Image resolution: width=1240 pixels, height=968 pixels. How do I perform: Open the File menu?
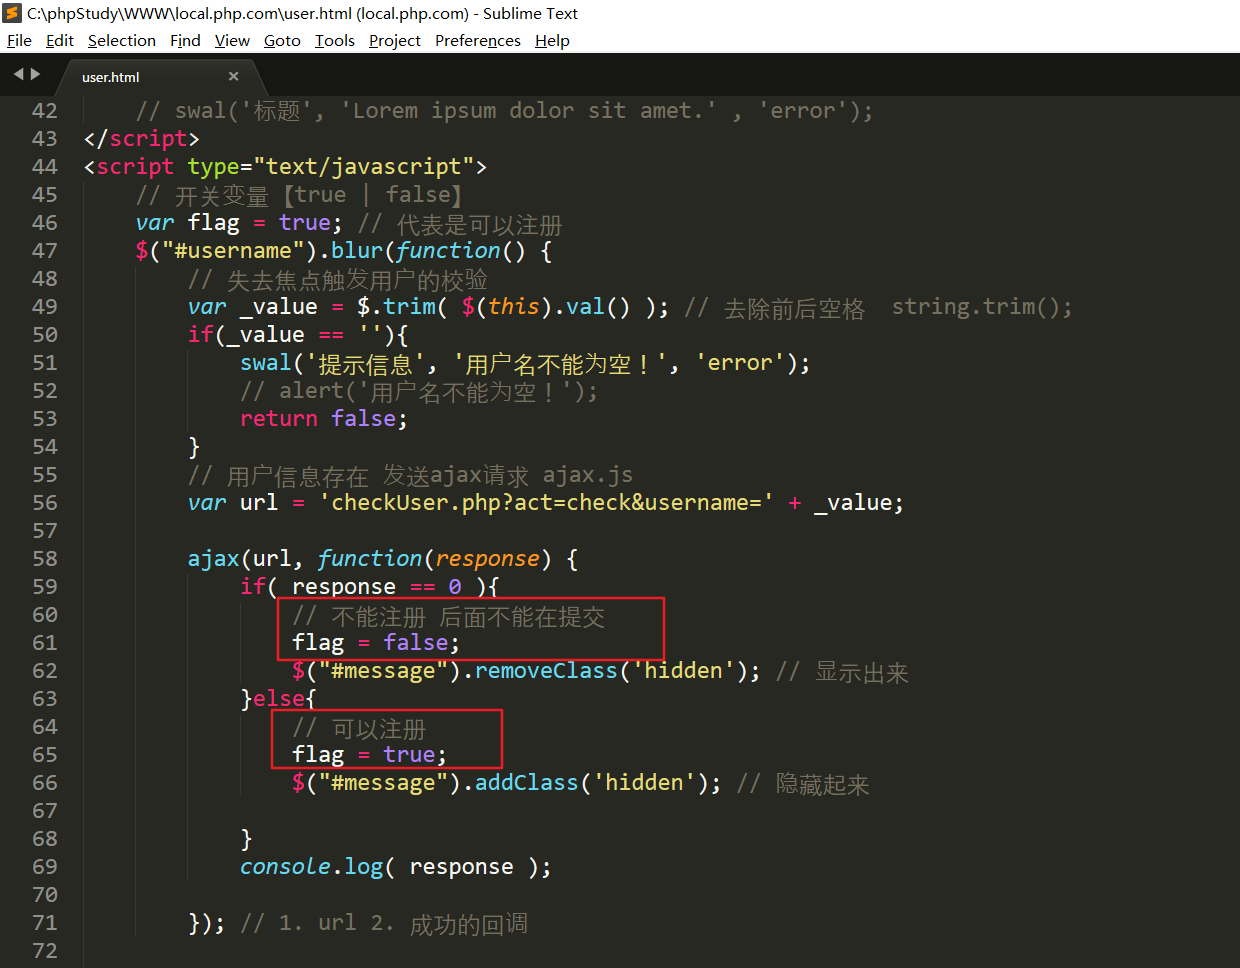click(x=19, y=41)
